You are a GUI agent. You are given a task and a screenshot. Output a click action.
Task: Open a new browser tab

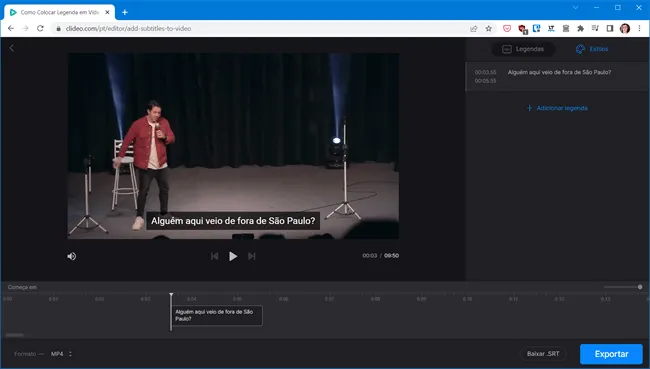(125, 12)
